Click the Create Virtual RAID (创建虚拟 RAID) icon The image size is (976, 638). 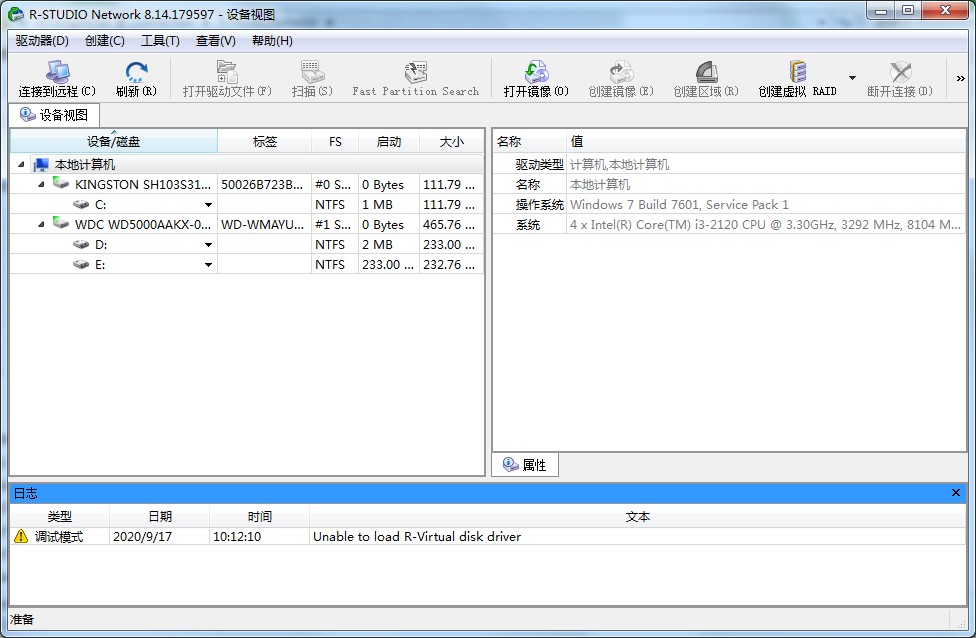point(797,72)
